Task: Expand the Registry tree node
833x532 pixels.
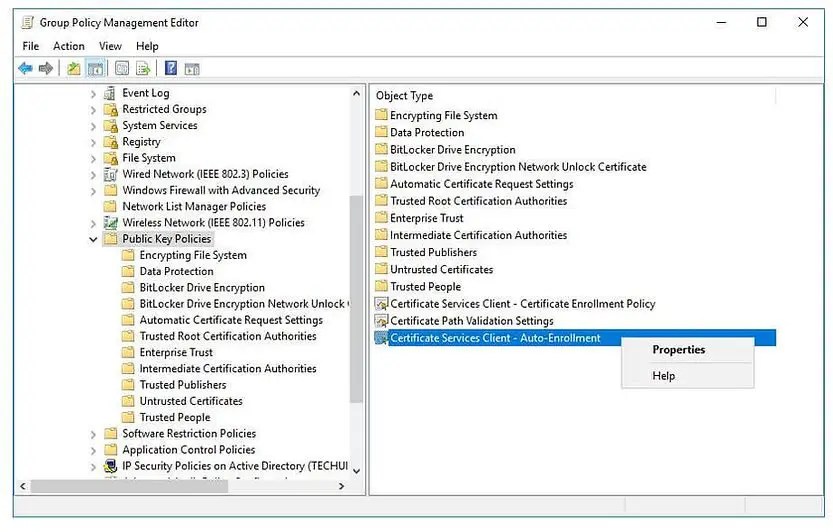Action: [x=93, y=142]
